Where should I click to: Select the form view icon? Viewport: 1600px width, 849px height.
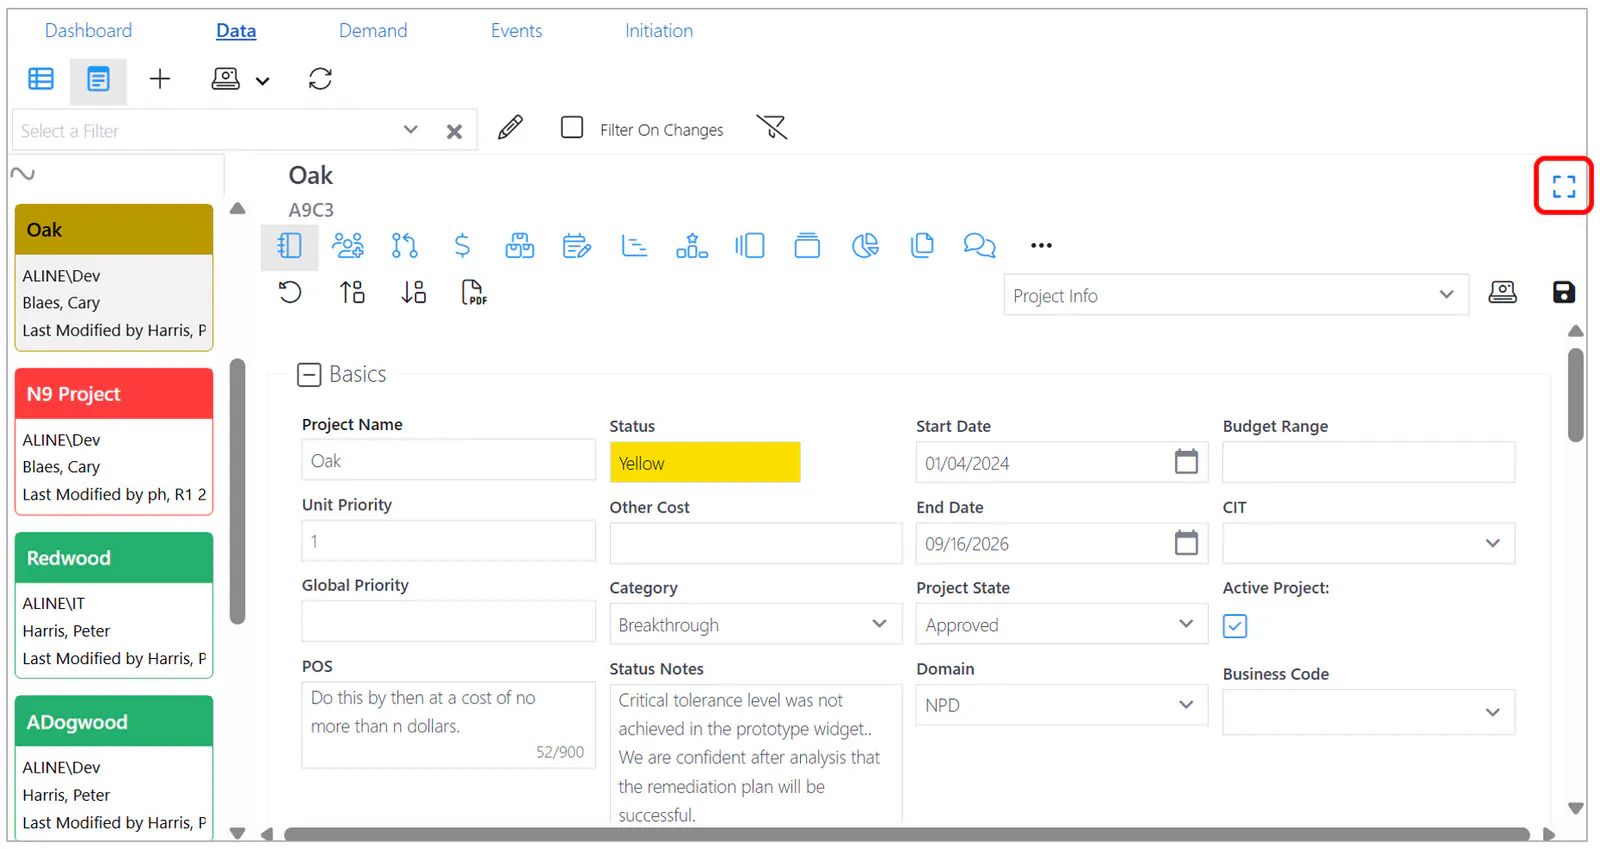pos(98,79)
